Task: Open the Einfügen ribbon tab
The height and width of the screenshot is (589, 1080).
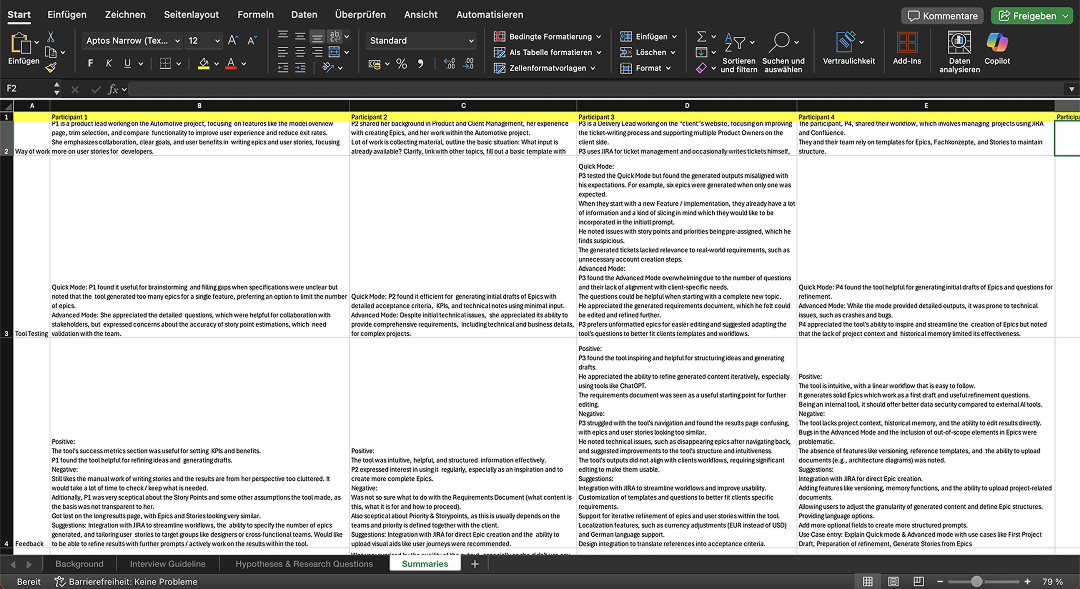Action: (x=67, y=14)
